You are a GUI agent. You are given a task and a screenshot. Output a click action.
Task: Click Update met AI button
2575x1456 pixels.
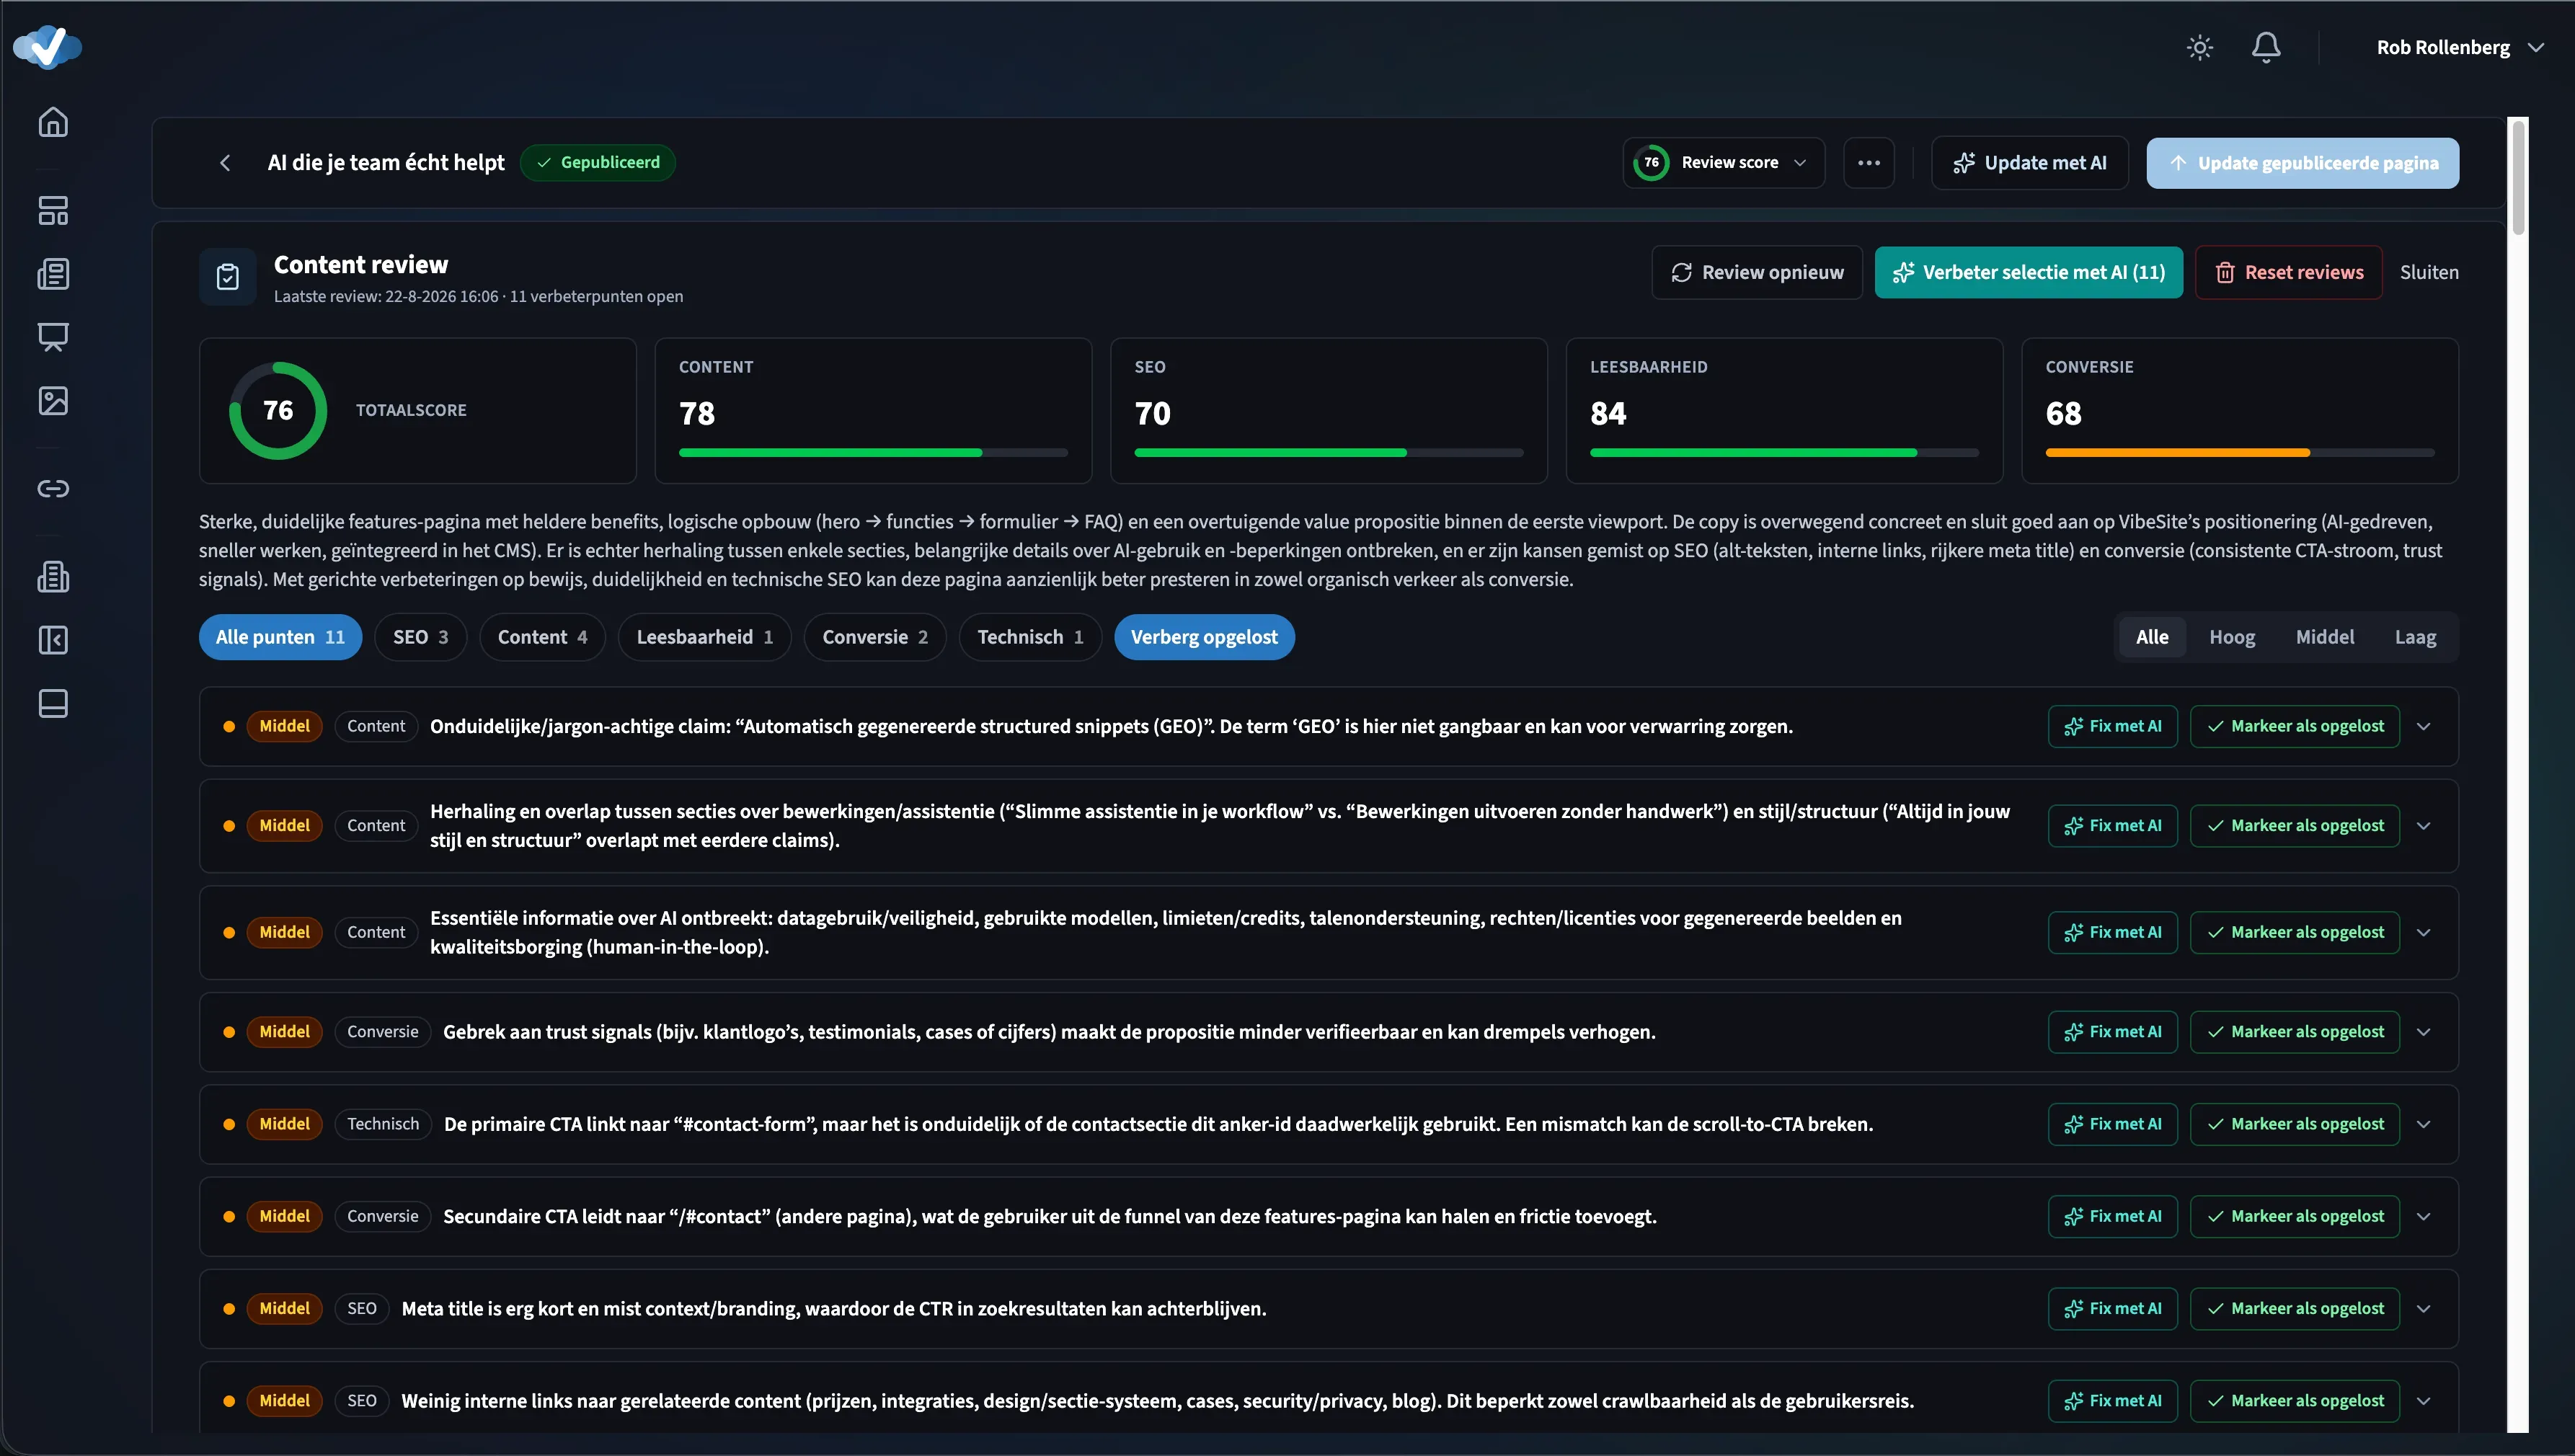(2030, 163)
